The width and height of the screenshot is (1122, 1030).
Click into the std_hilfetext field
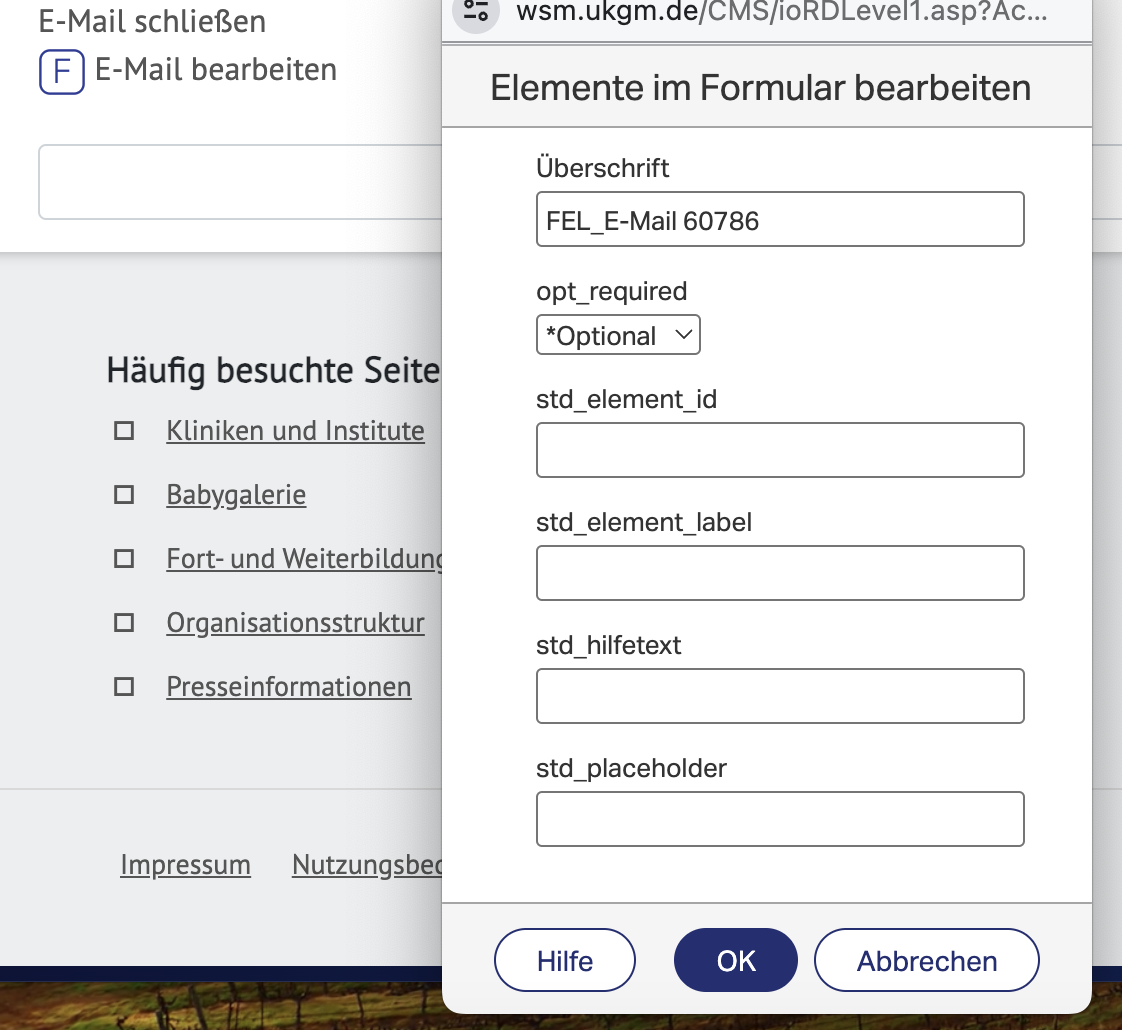tap(780, 696)
